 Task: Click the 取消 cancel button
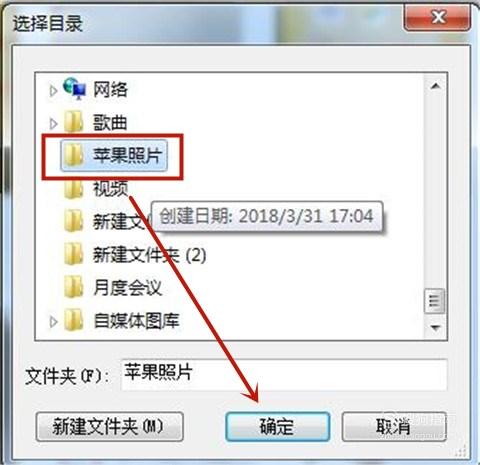(394, 427)
